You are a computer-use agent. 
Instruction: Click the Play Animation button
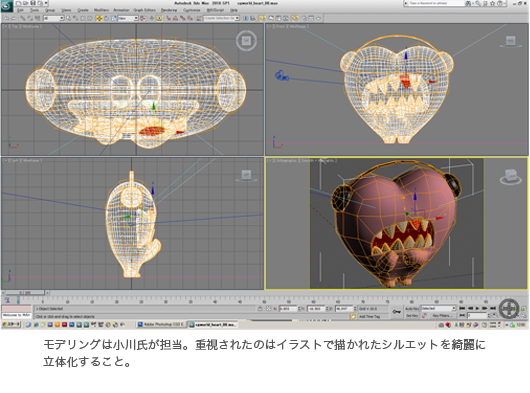coord(478,309)
